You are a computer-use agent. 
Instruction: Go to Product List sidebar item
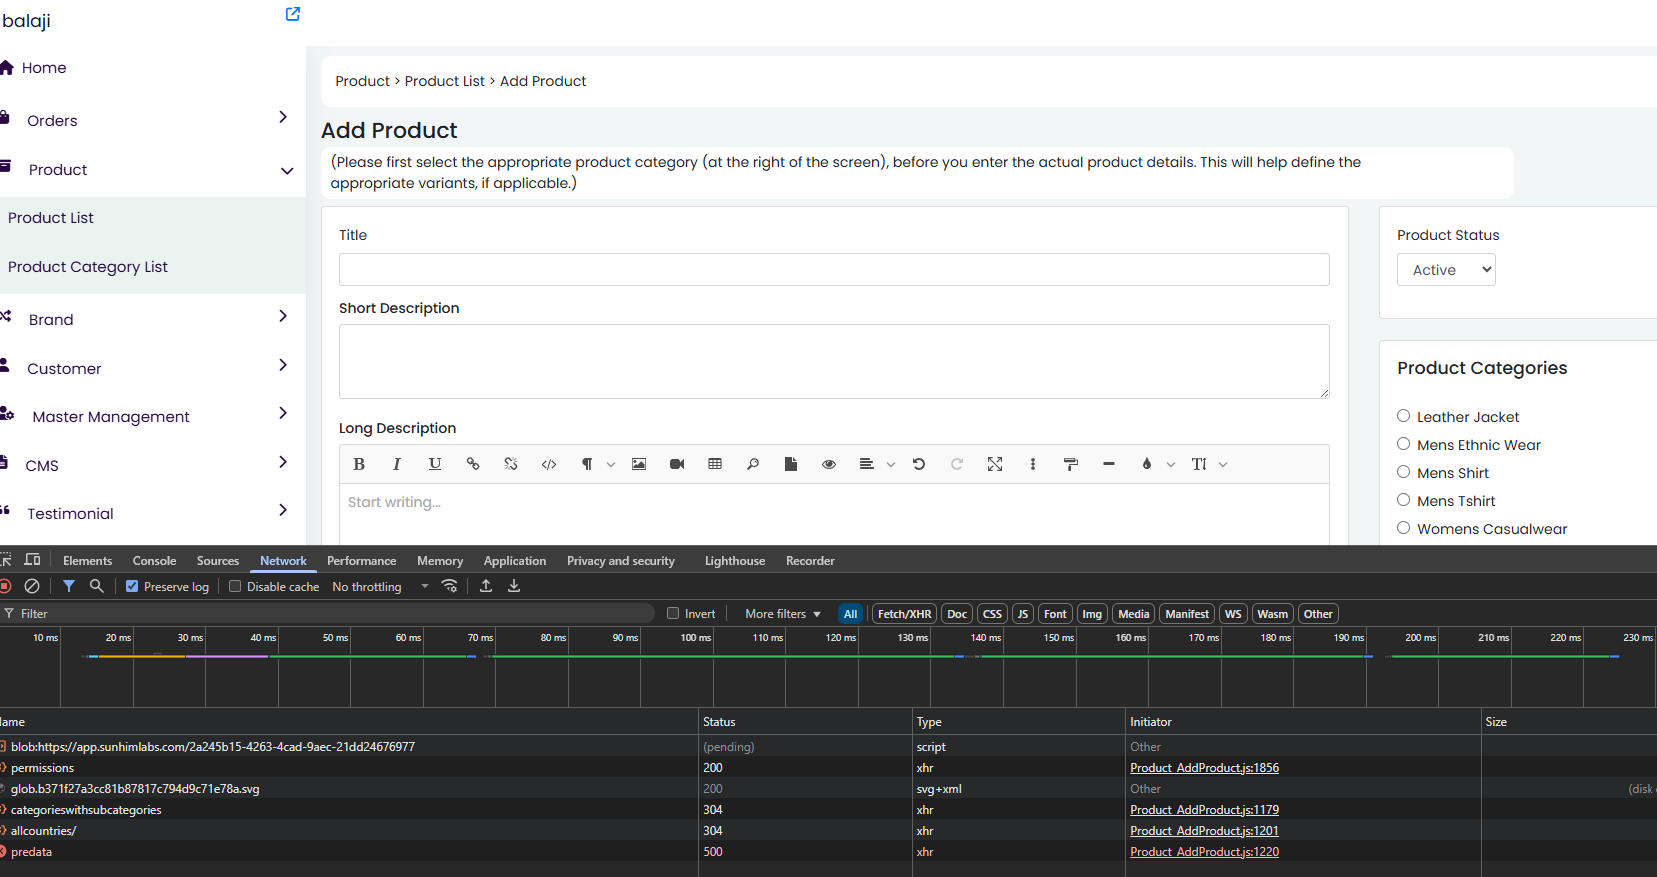[51, 218]
